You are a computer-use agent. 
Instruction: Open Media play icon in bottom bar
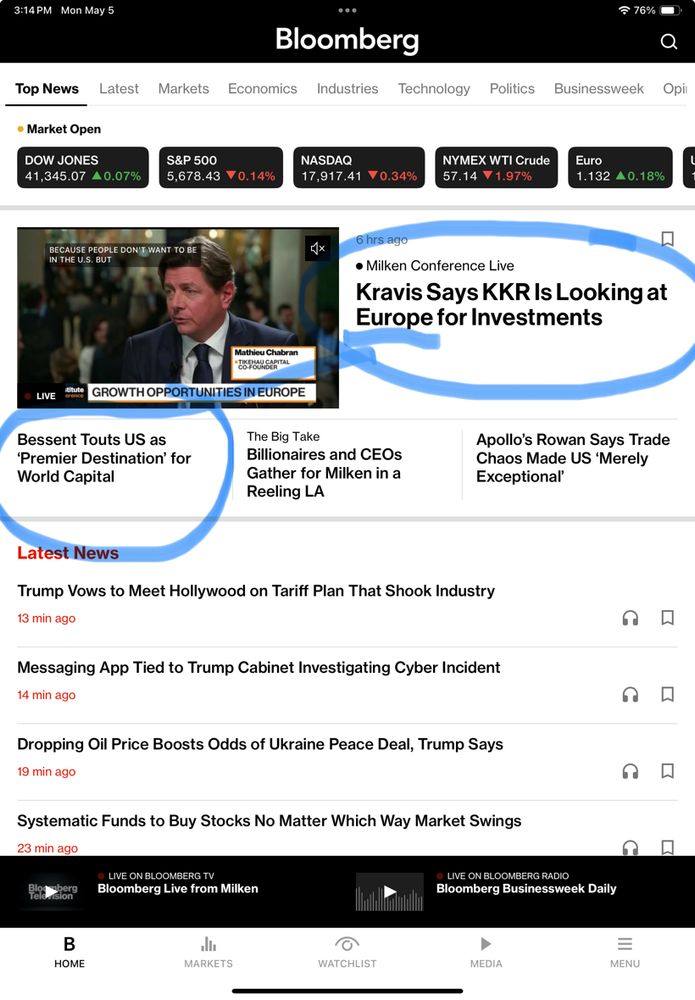pos(486,944)
